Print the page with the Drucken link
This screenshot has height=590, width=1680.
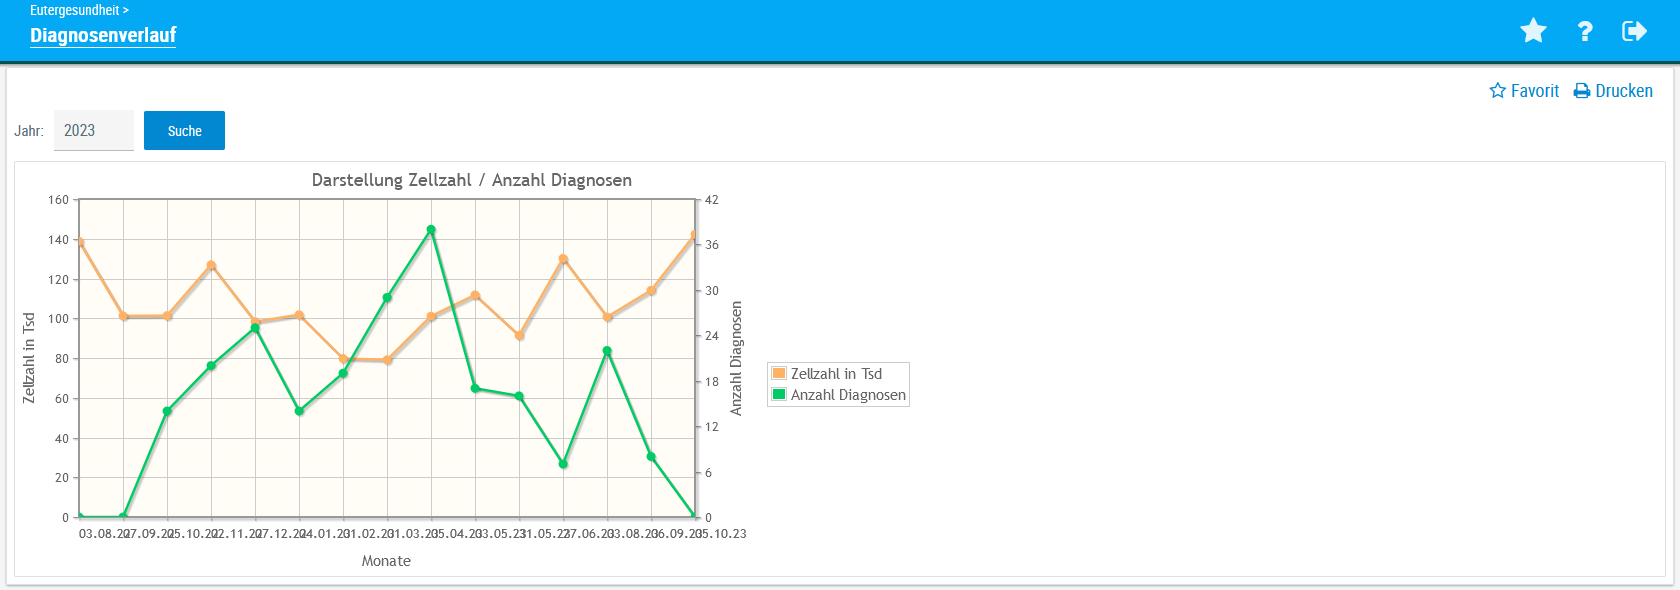1623,91
